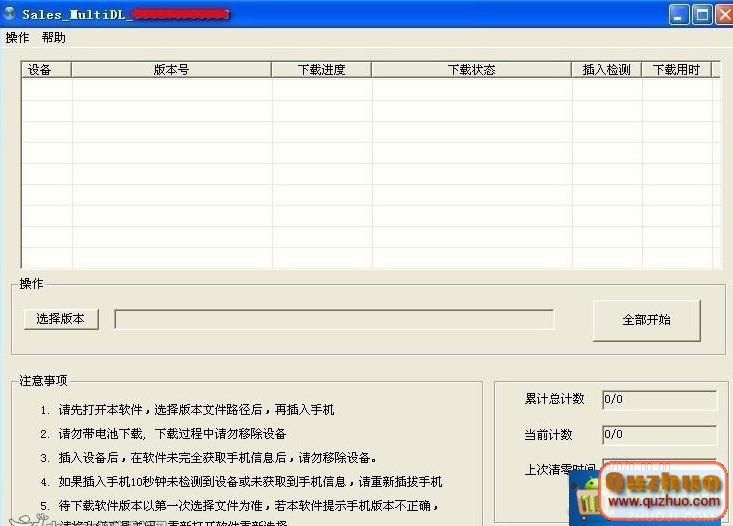Click the 当前计数 value field
This screenshot has height=526, width=733.
coord(660,435)
